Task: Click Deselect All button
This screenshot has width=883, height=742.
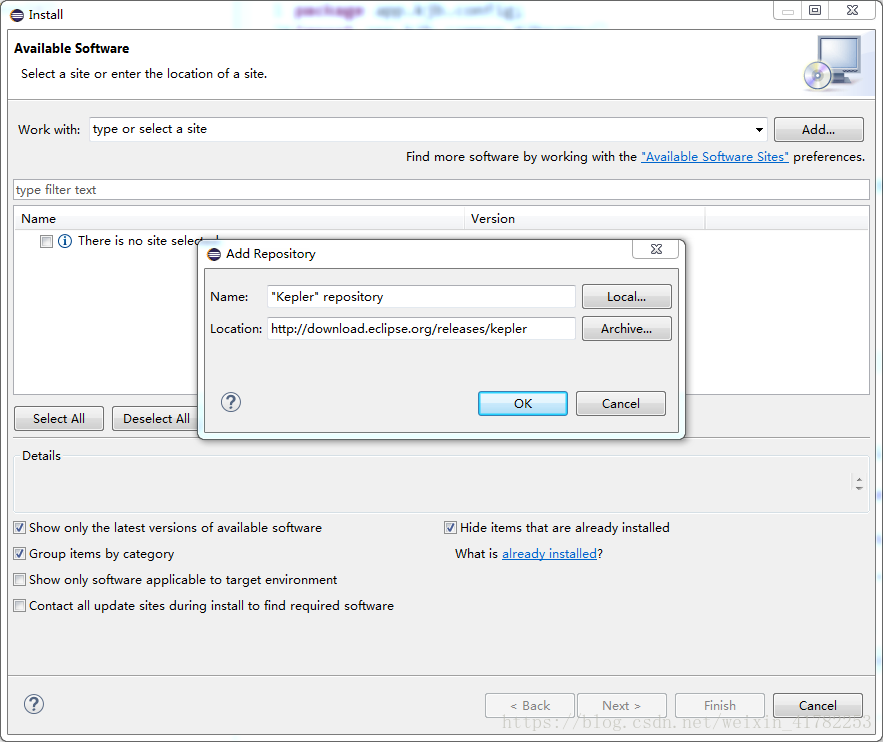Action: pos(156,419)
